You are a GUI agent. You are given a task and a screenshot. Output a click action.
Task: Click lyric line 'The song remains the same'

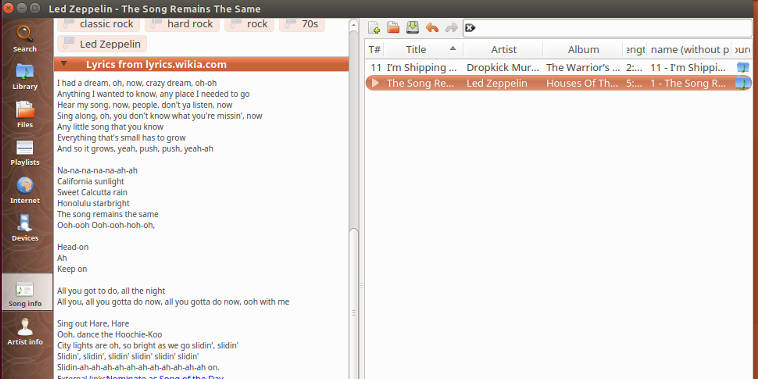click(x=107, y=214)
